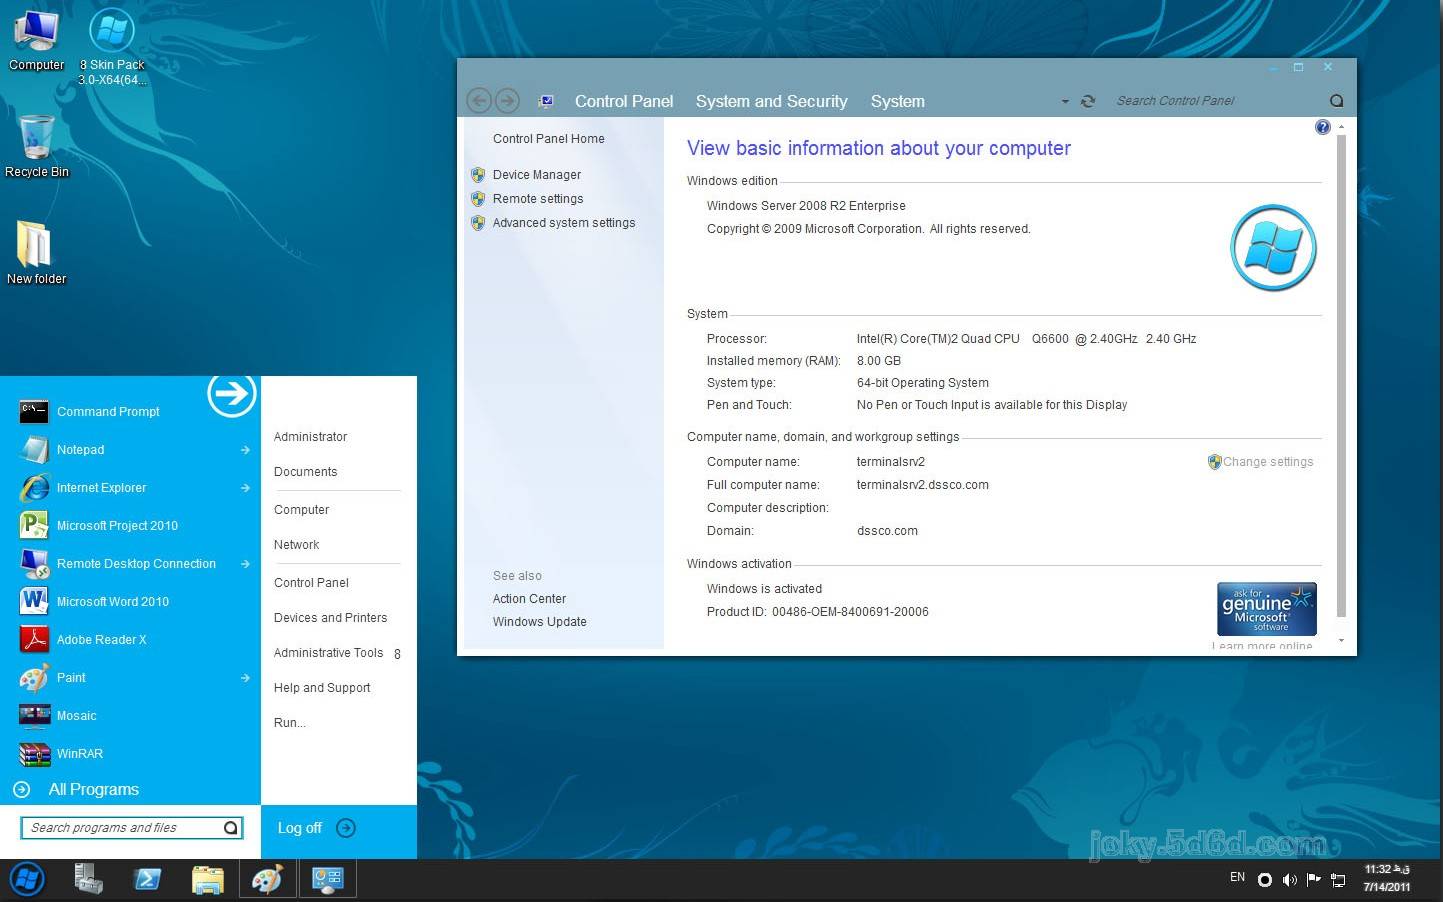Image resolution: width=1443 pixels, height=902 pixels.
Task: Open Advanced system settings link
Action: pos(564,223)
